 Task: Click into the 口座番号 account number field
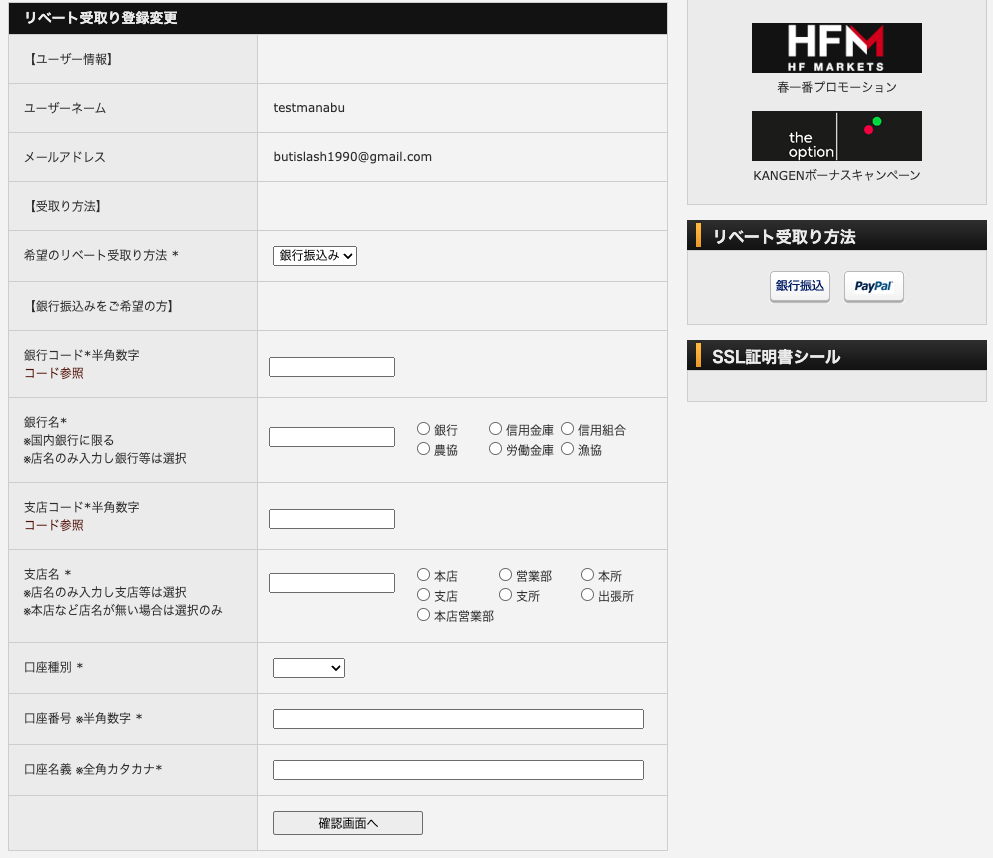458,719
